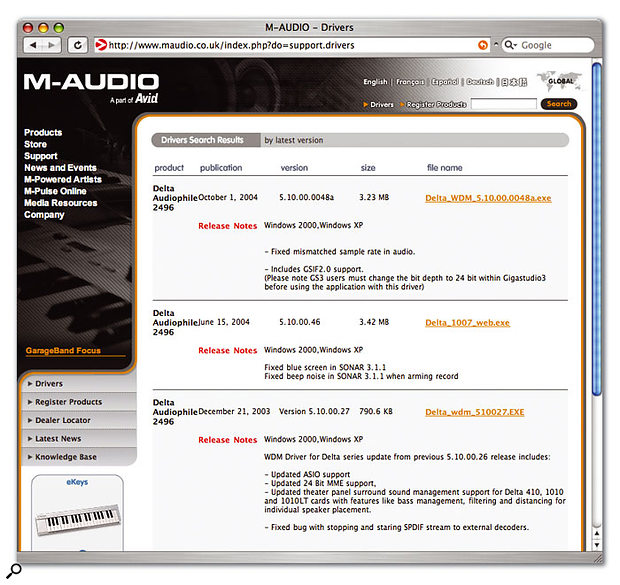This screenshot has height=585, width=620.
Task: Download Delta_WDM_5.10.00.0048a.exe
Action: coord(488,198)
